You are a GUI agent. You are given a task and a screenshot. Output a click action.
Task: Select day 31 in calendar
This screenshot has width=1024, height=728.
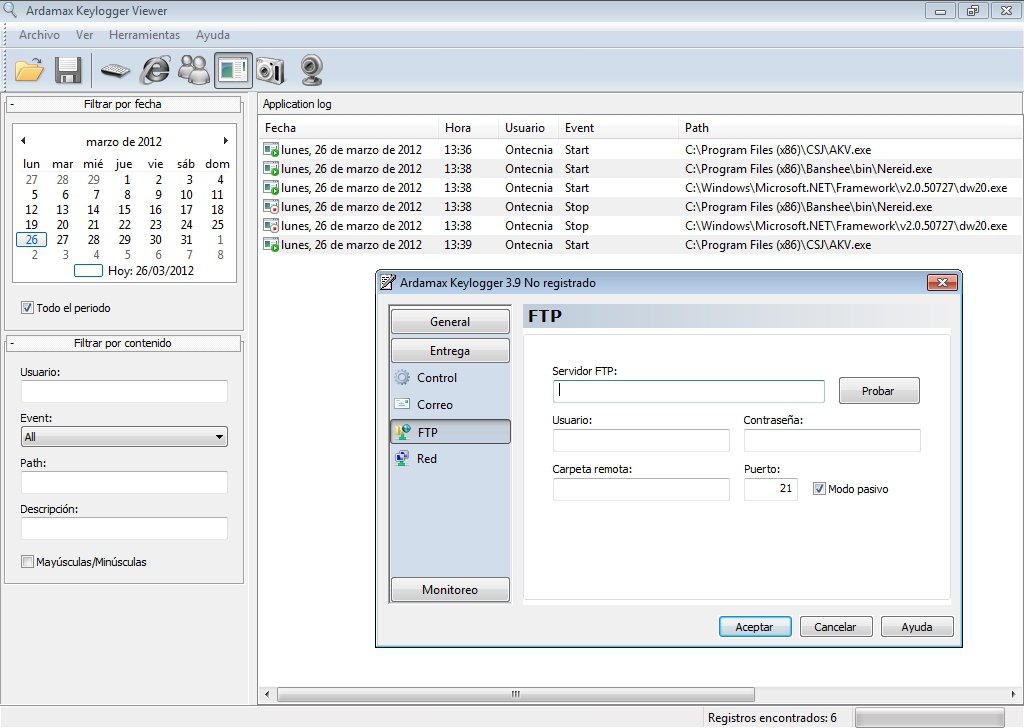pyautogui.click(x=186, y=240)
